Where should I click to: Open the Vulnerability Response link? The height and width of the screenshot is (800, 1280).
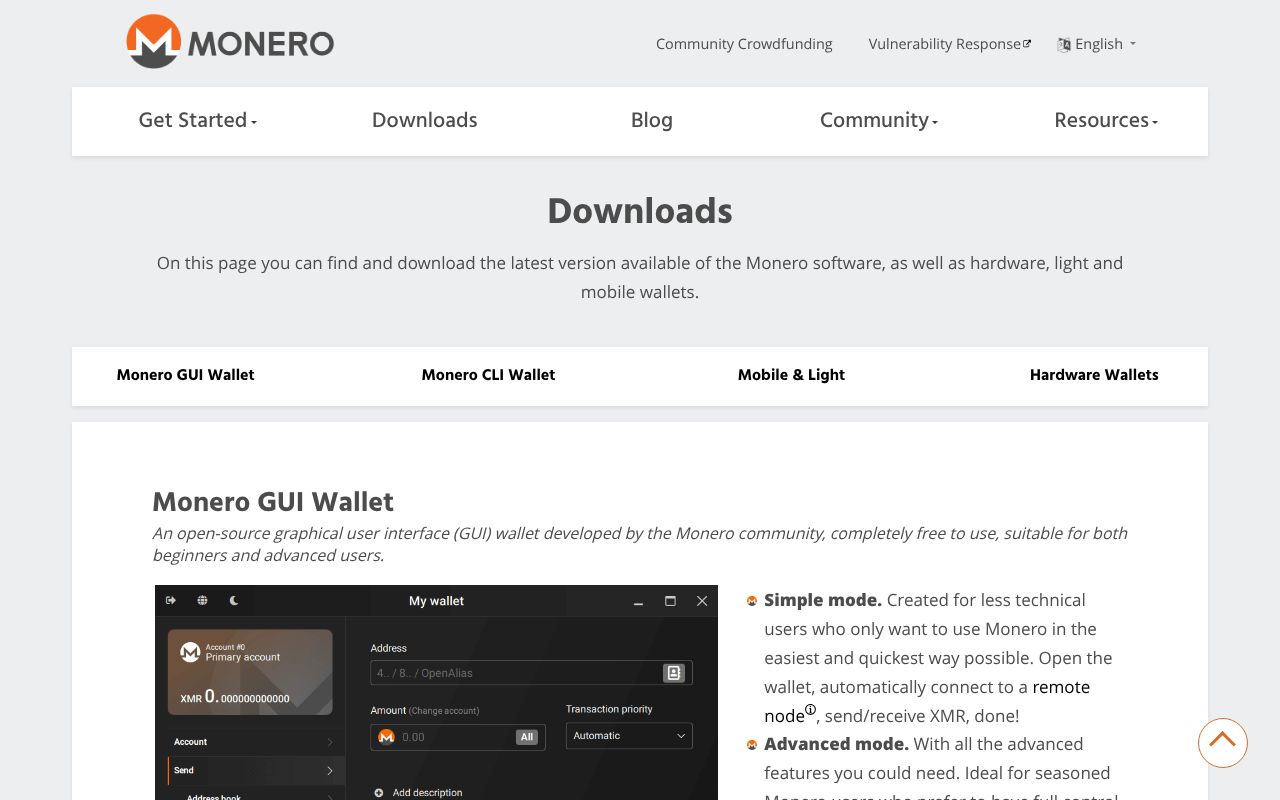[949, 44]
